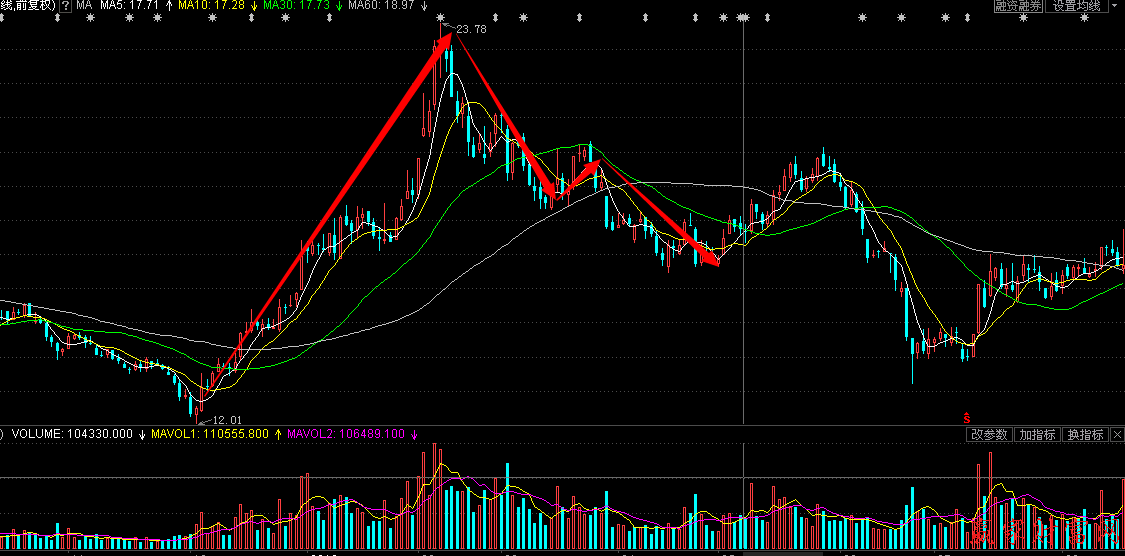Open the 融资融券 button
1125x556 pixels.
pyautogui.click(x=1018, y=6)
